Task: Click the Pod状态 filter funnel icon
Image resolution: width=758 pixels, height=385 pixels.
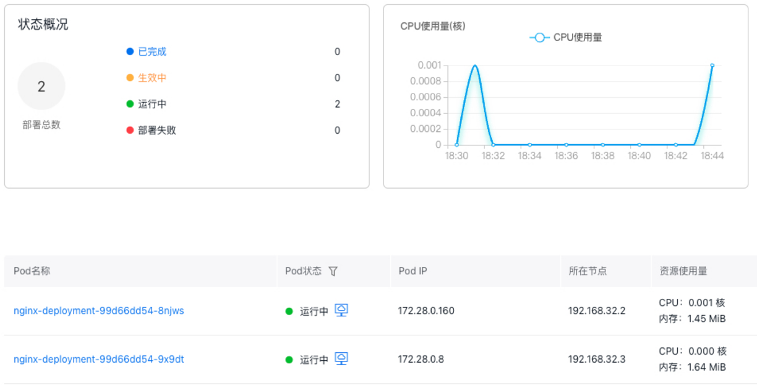Action: (333, 271)
